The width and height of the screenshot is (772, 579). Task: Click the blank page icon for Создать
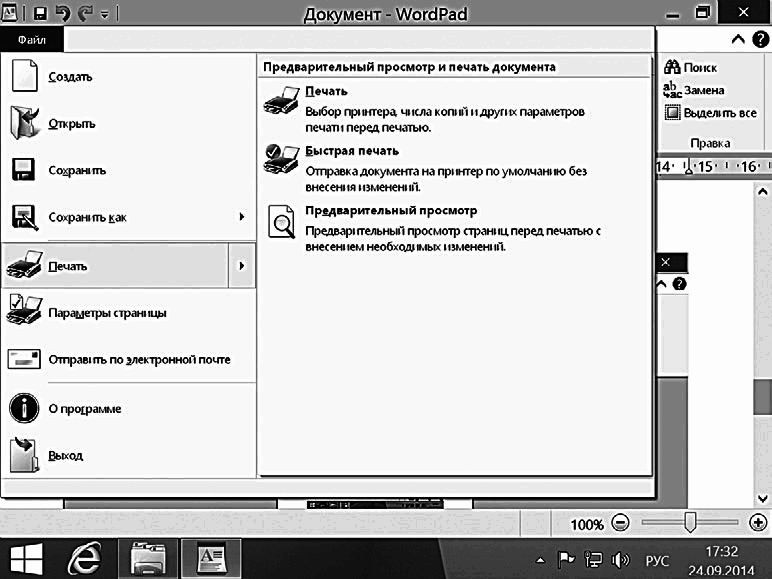(x=24, y=76)
